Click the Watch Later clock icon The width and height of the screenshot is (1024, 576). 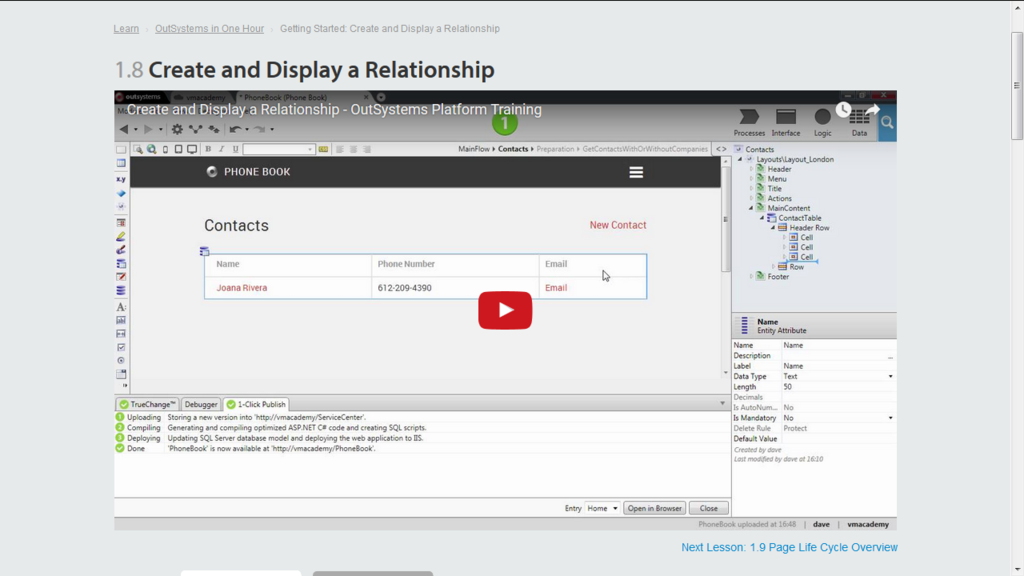click(x=843, y=110)
